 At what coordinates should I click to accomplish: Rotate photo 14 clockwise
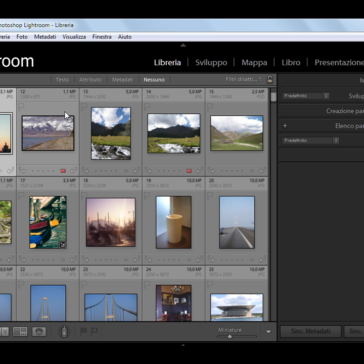(x=199, y=171)
